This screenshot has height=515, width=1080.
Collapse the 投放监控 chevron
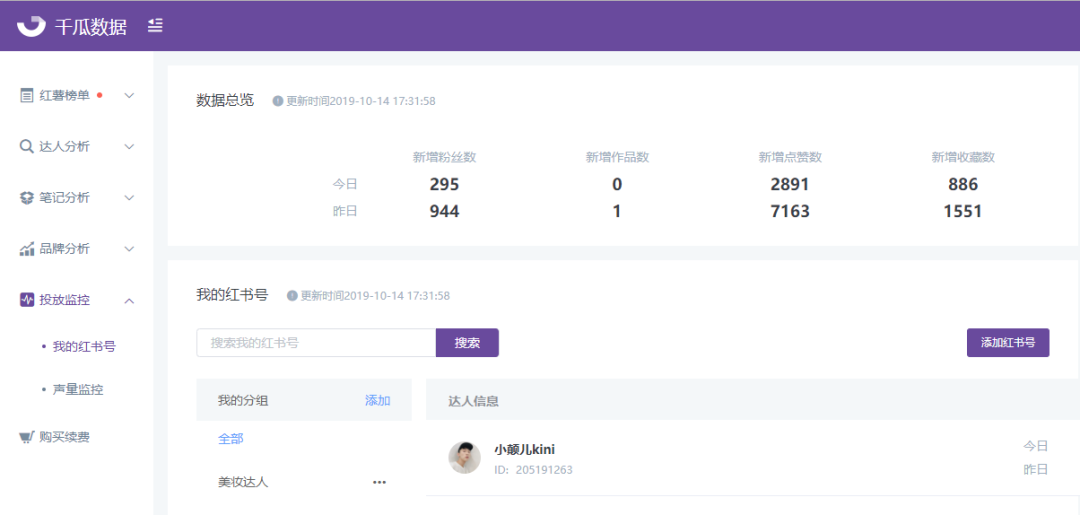[x=129, y=300]
